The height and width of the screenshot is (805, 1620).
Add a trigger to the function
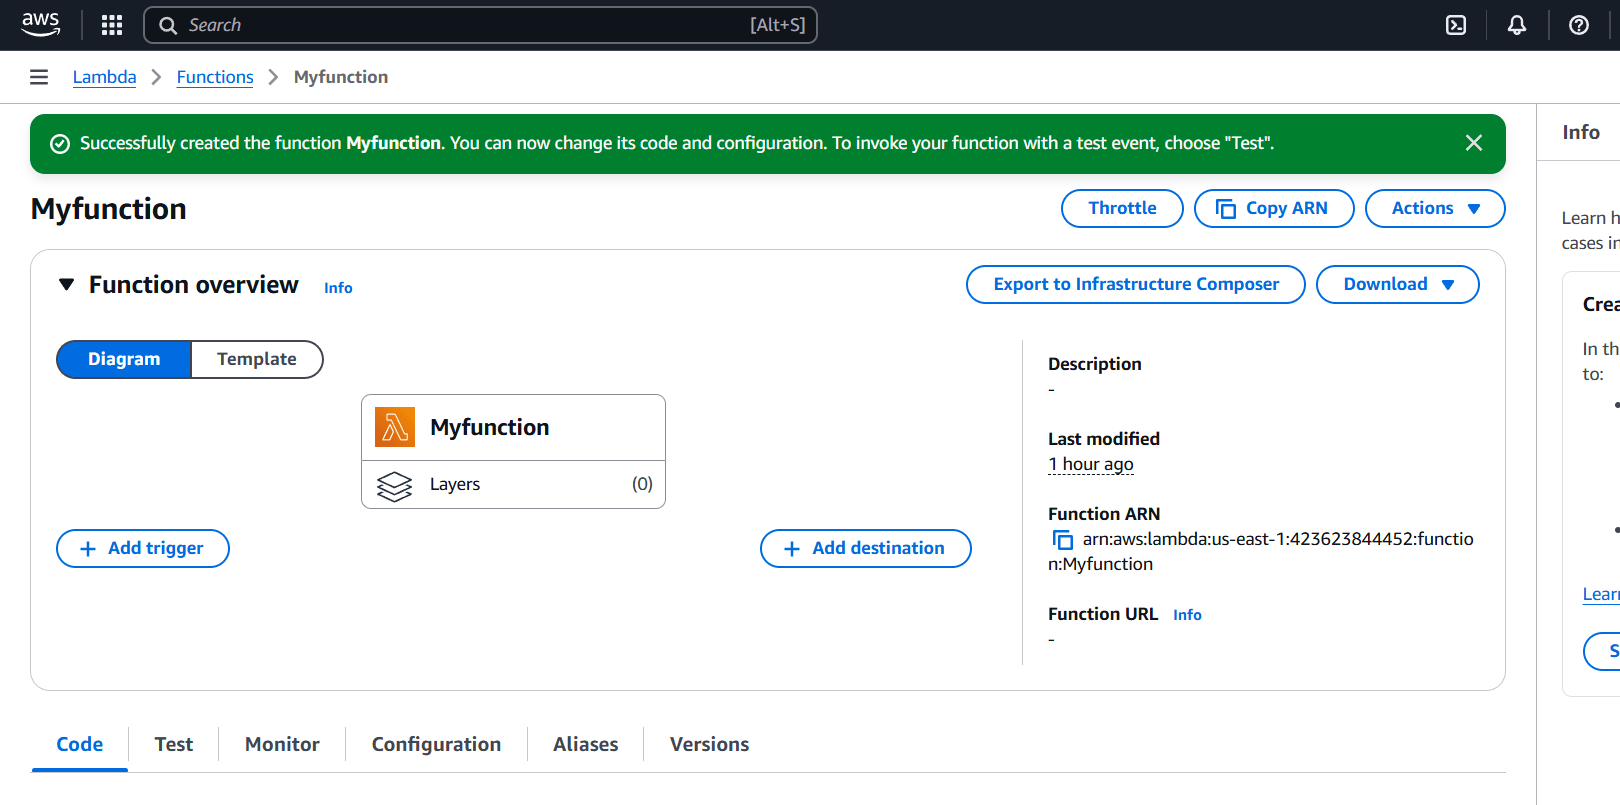143,548
